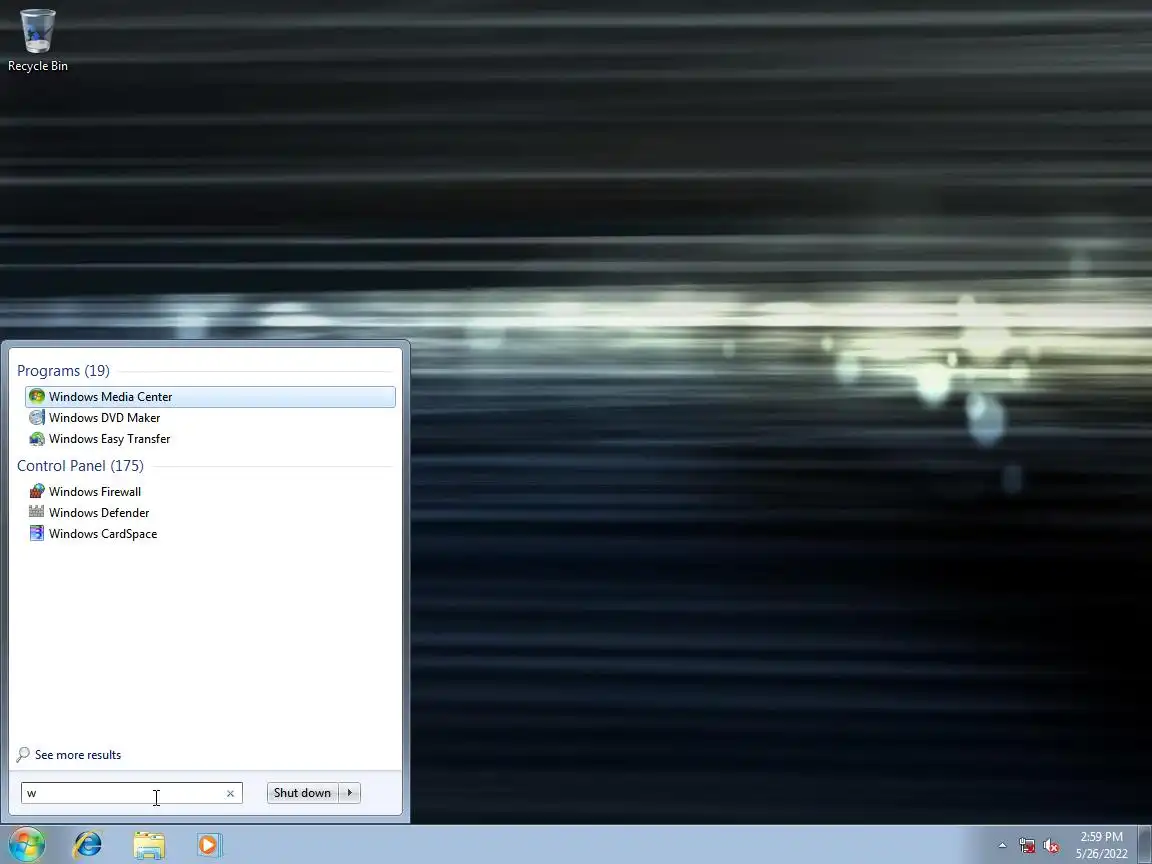1152x864 pixels.
Task: Click the Windows Firewall brick icon
Action: tap(37, 492)
